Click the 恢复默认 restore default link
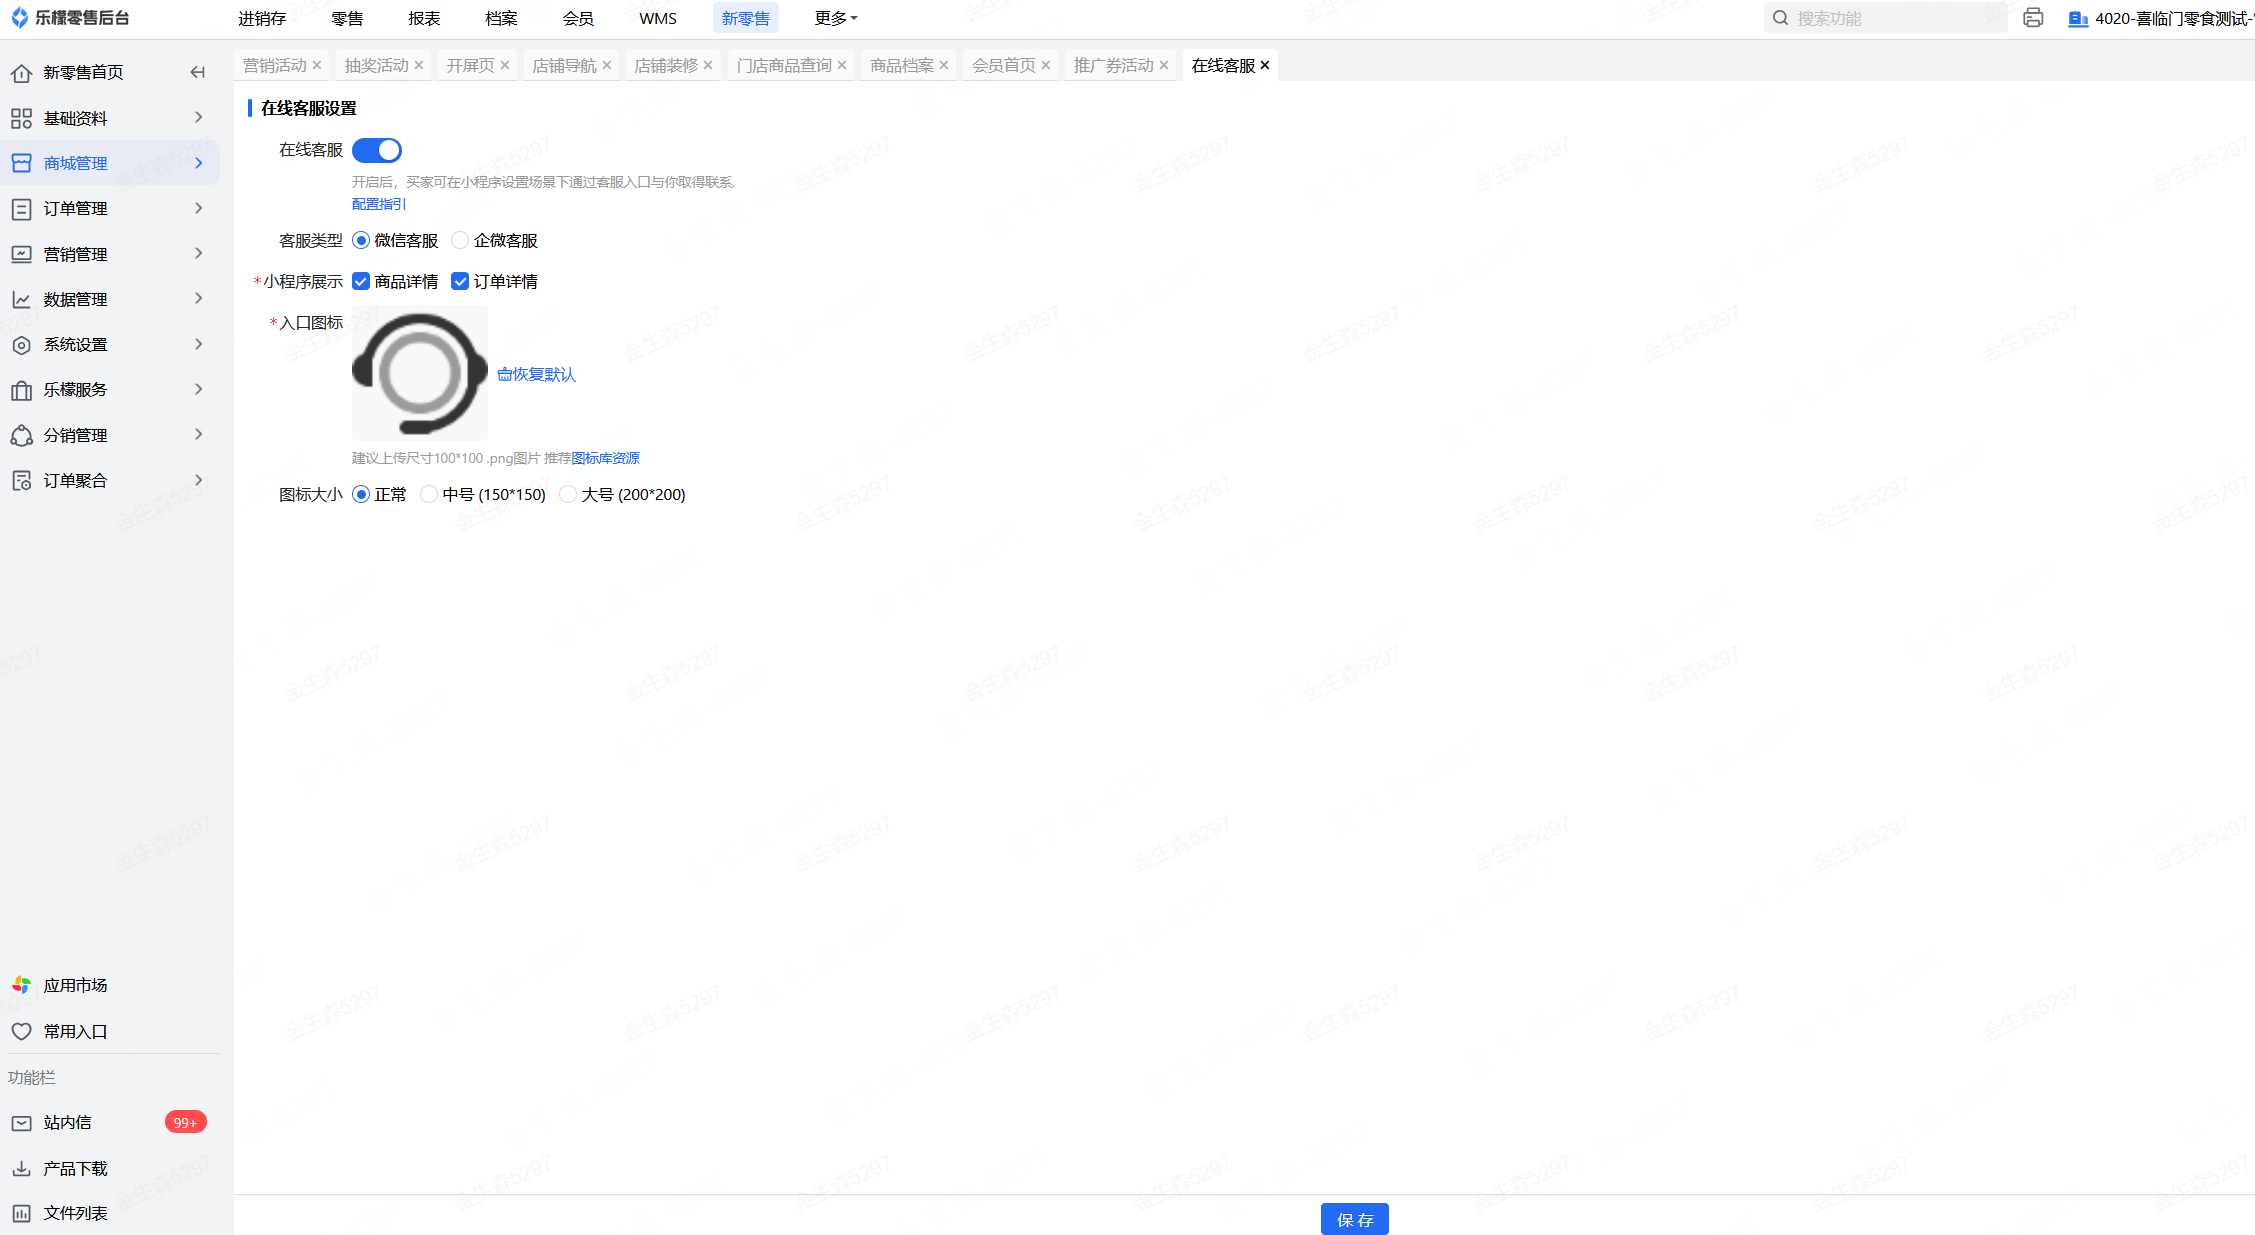Screen dimensions: 2255x1235 point(537,374)
